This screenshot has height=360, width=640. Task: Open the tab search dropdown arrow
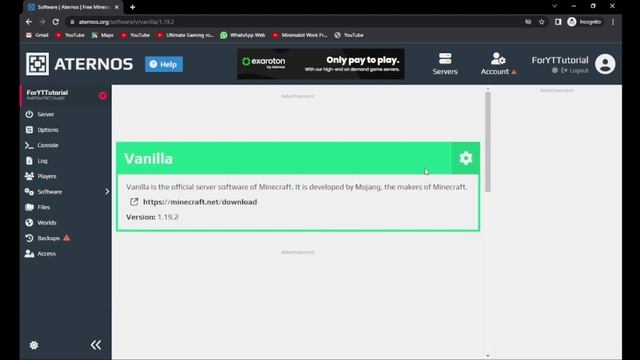pyautogui.click(x=555, y=6)
